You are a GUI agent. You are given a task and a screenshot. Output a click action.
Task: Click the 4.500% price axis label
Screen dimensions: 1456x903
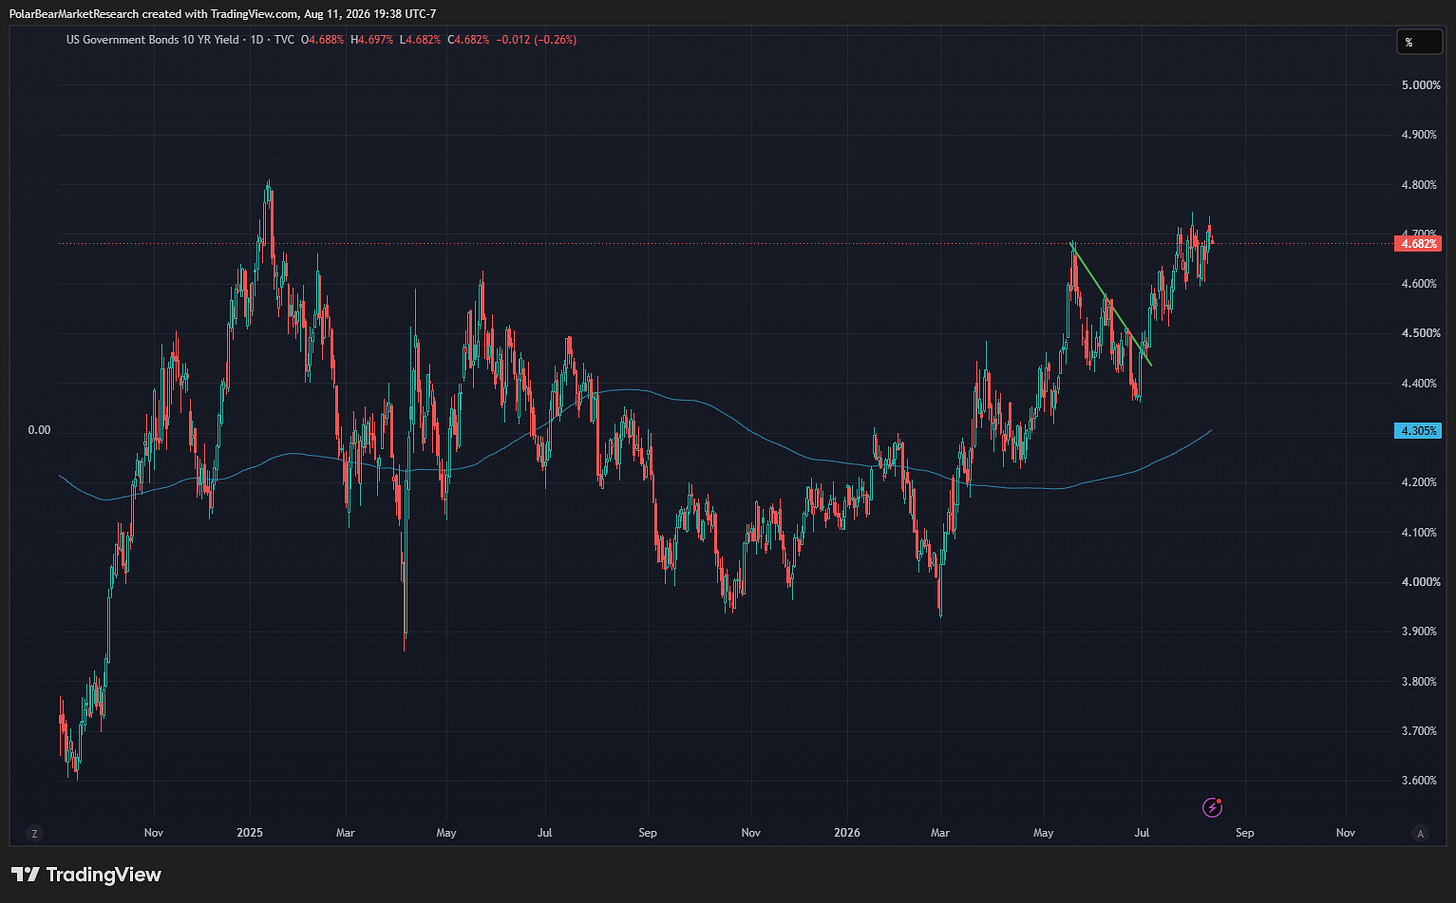click(x=1420, y=334)
